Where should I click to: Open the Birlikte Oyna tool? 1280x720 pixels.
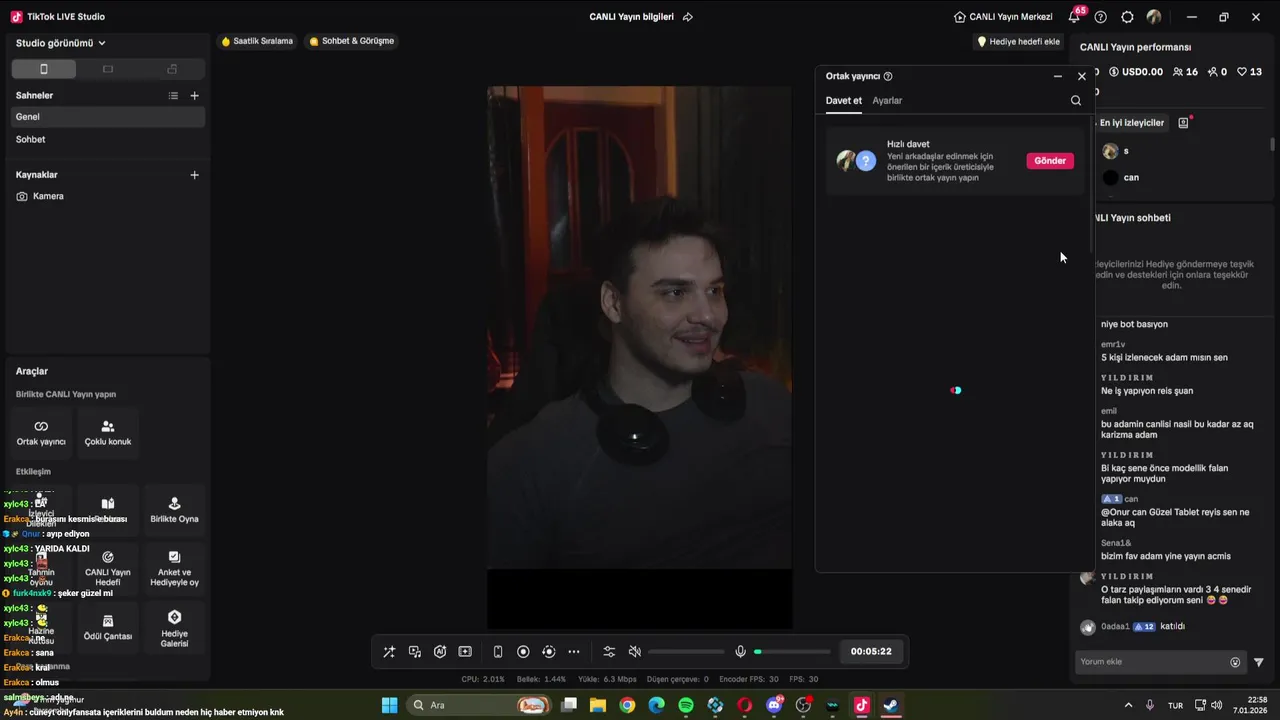174,509
